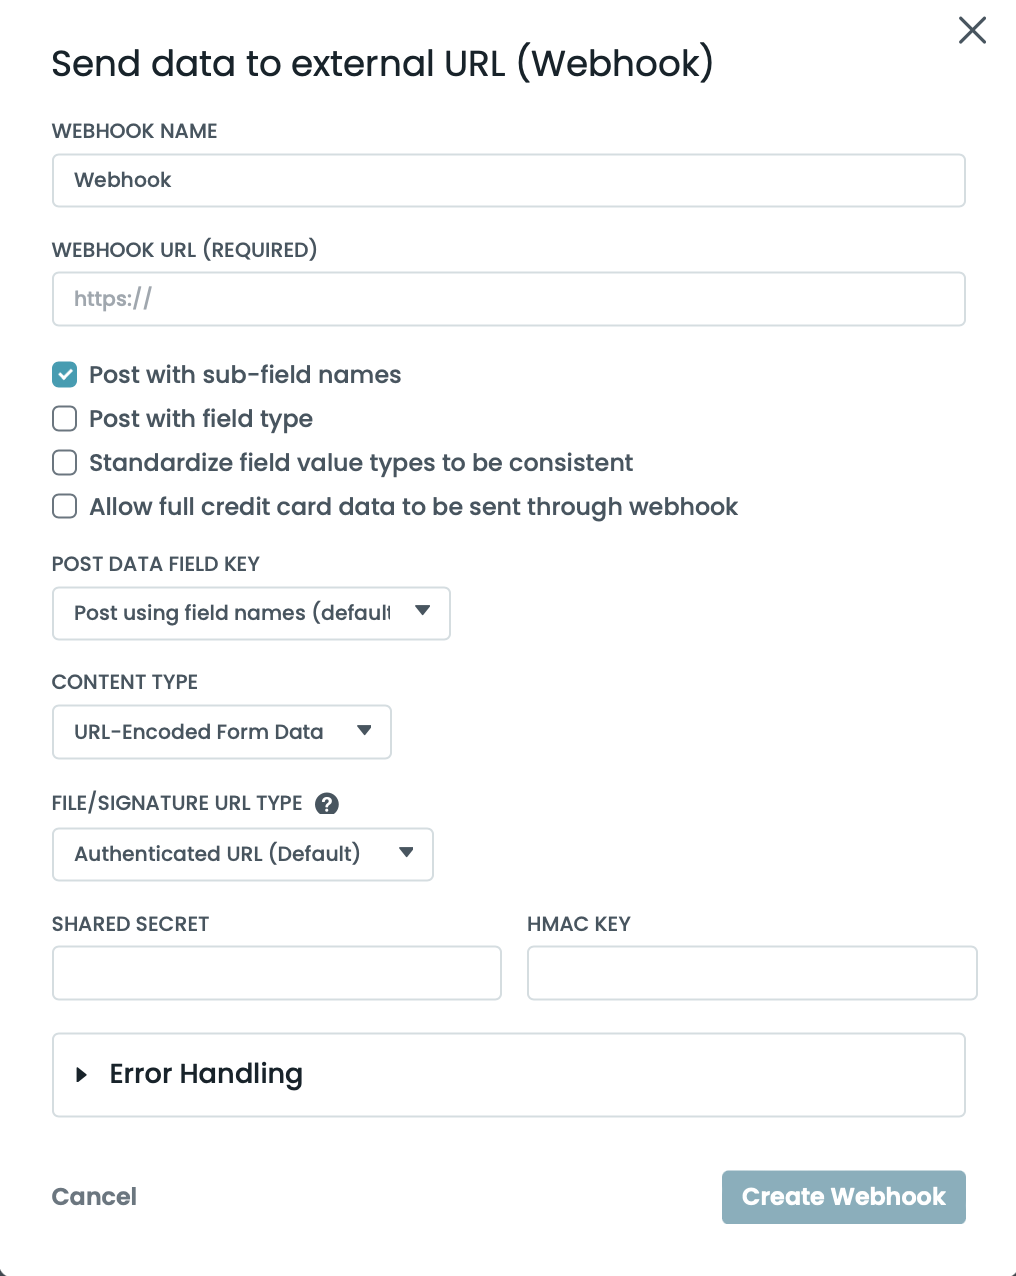
Task: Click the Post Data Field Key arrow icon
Action: (422, 611)
